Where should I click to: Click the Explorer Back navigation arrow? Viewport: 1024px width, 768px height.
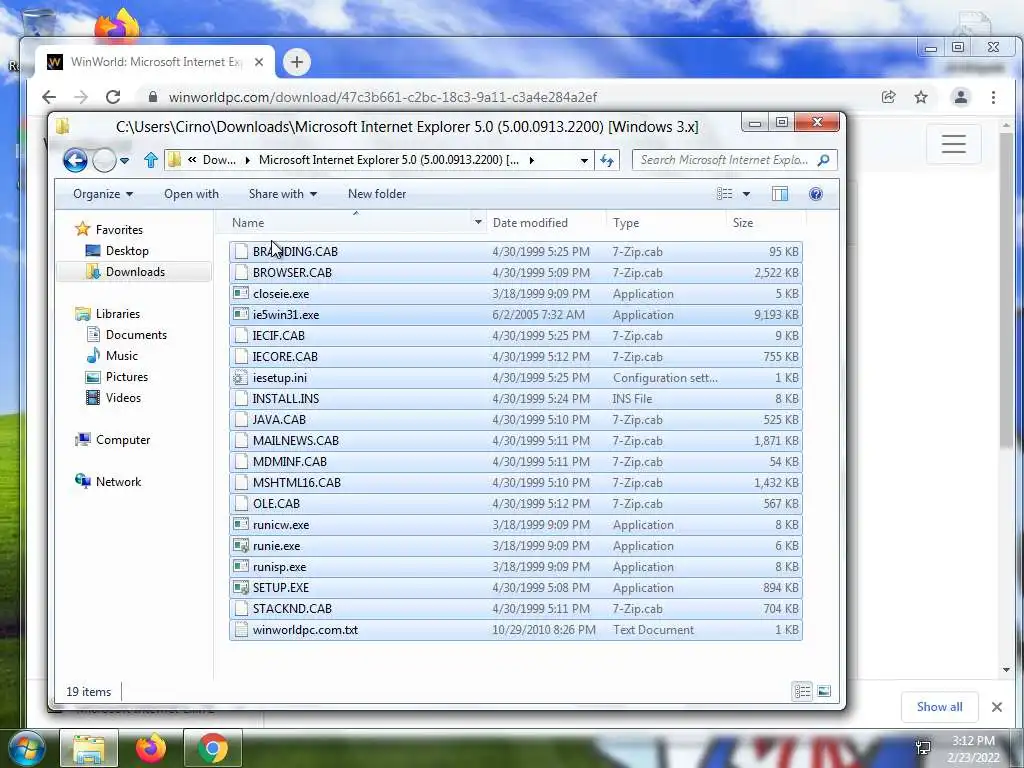[75, 160]
